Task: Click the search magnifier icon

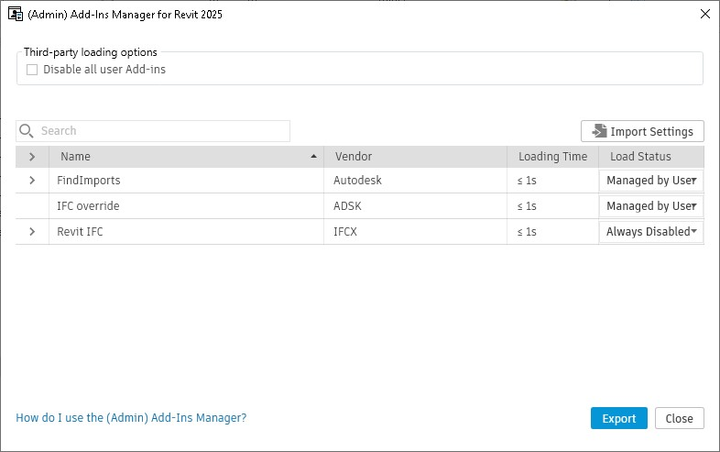Action: (x=27, y=131)
